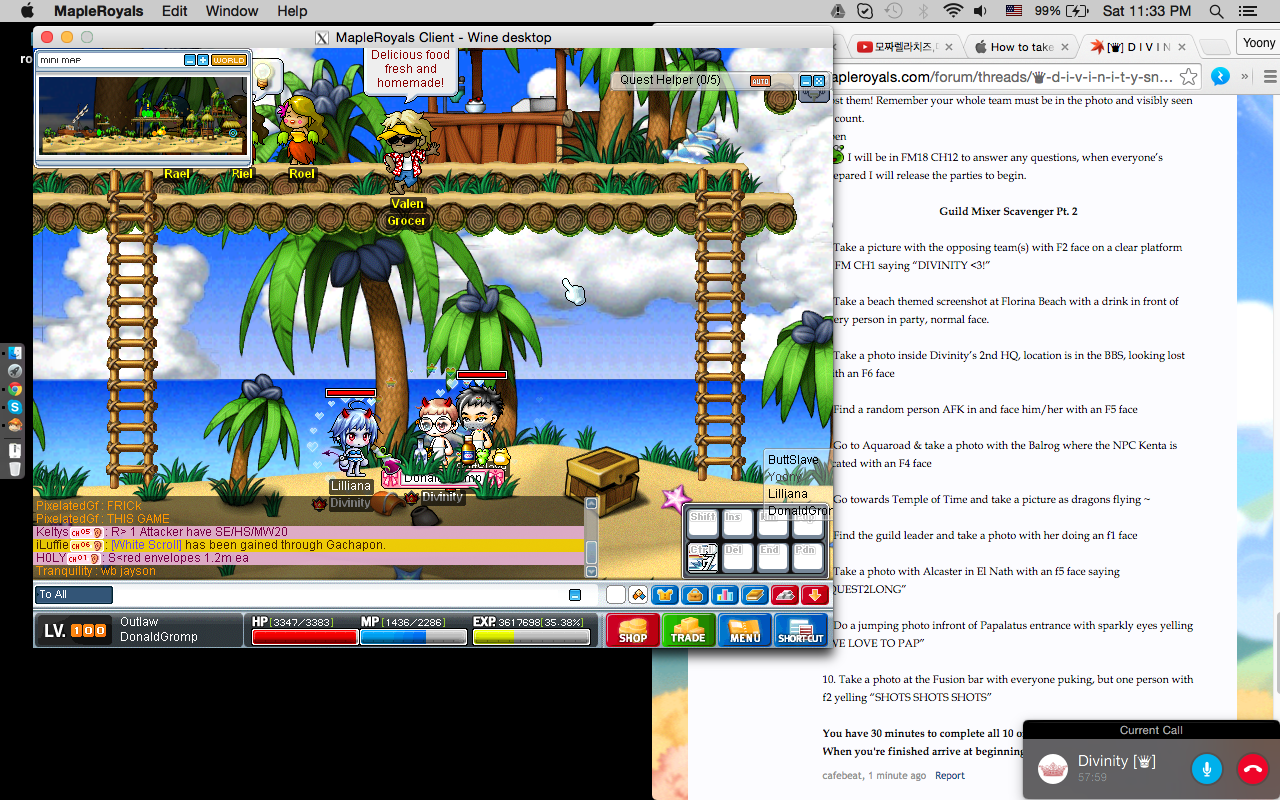This screenshot has width=1280, height=800.
Task: Open the SHORTCUT button in game
Action: [800, 629]
